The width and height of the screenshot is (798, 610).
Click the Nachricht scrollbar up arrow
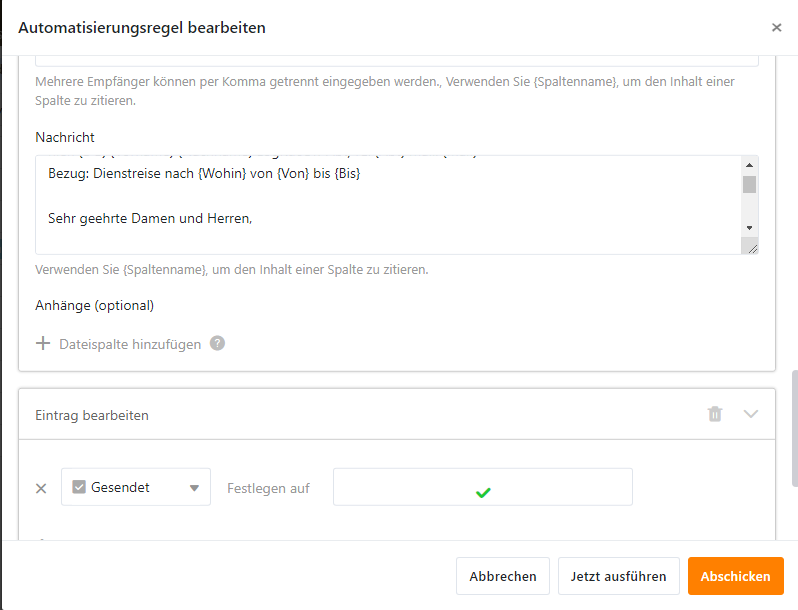(749, 165)
